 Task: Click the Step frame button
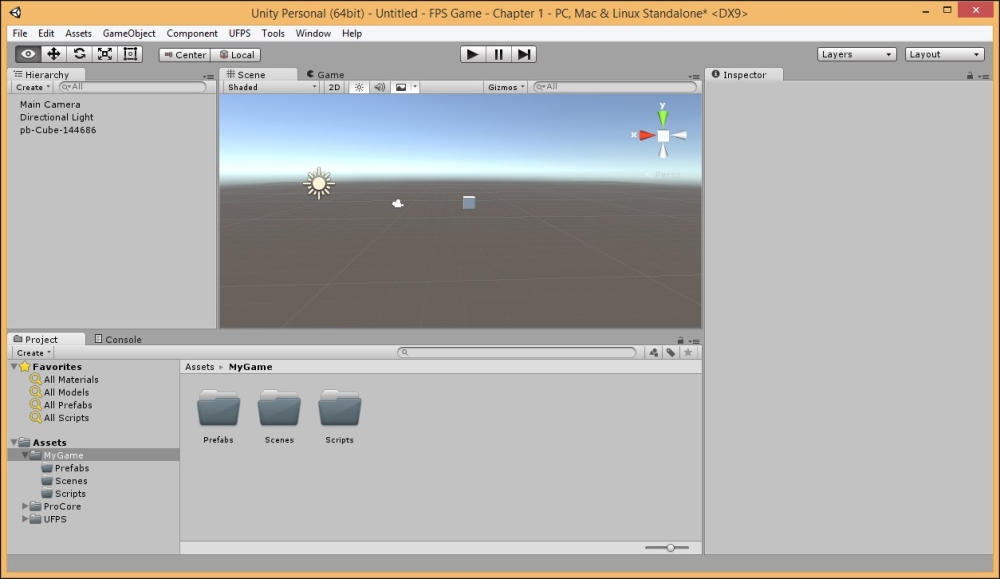pos(524,54)
